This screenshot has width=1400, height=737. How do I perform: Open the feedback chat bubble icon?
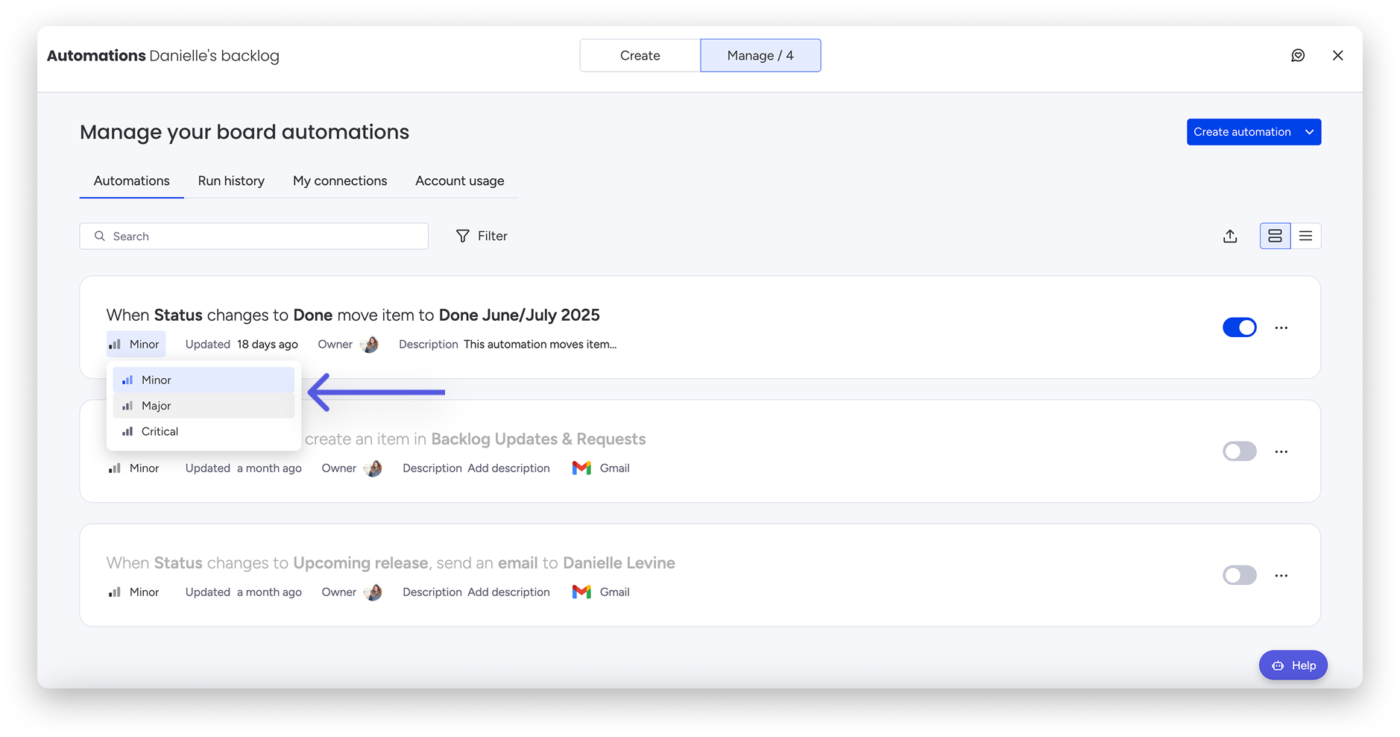coord(1298,56)
